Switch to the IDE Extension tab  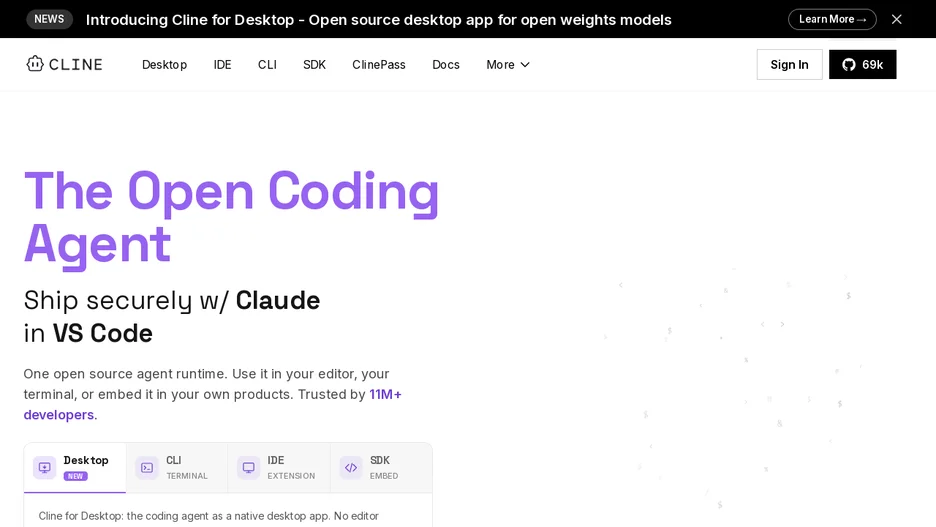point(279,468)
